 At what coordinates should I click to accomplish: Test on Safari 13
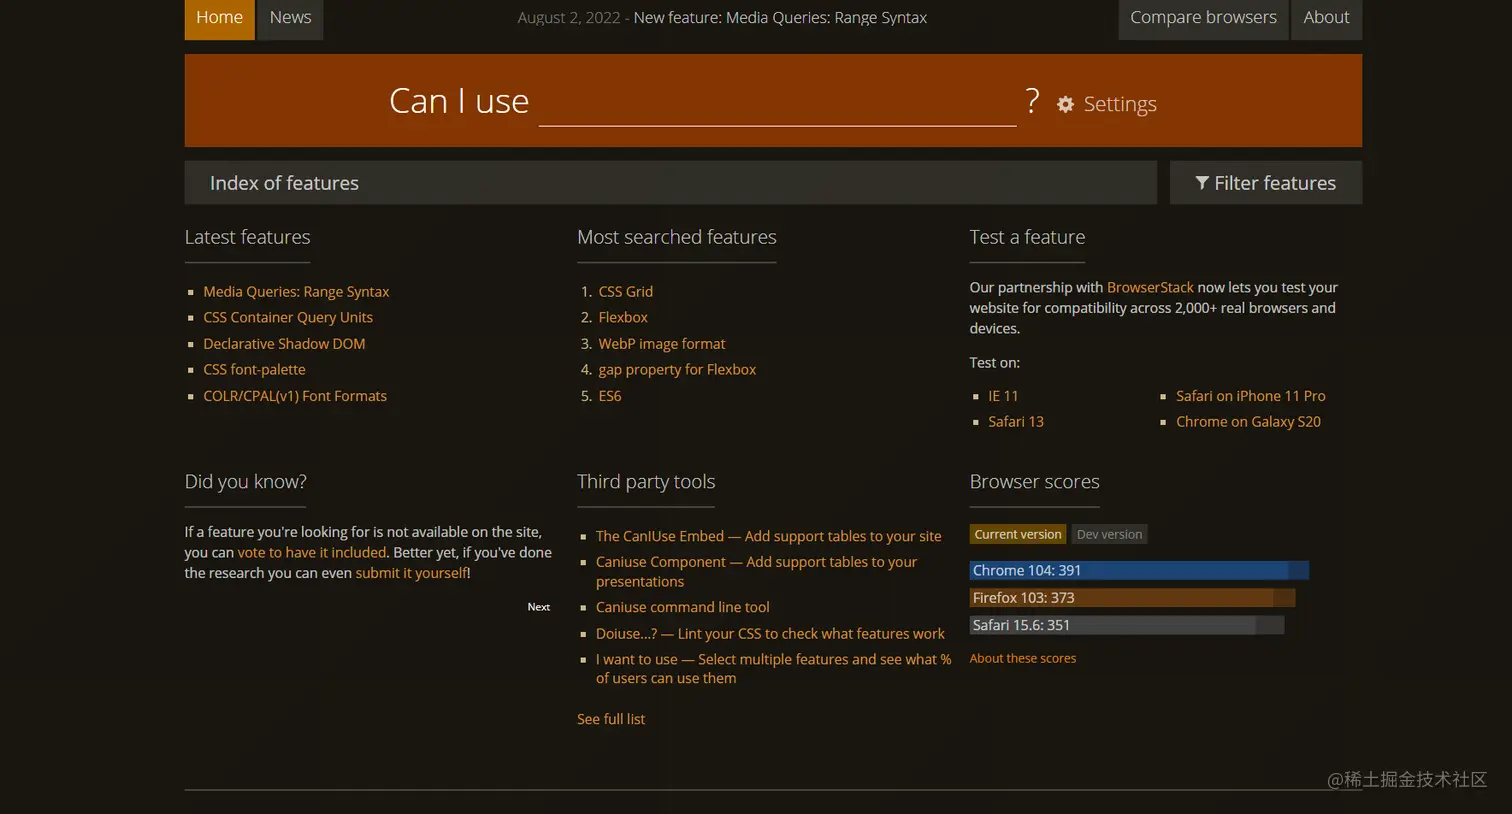(x=1016, y=422)
